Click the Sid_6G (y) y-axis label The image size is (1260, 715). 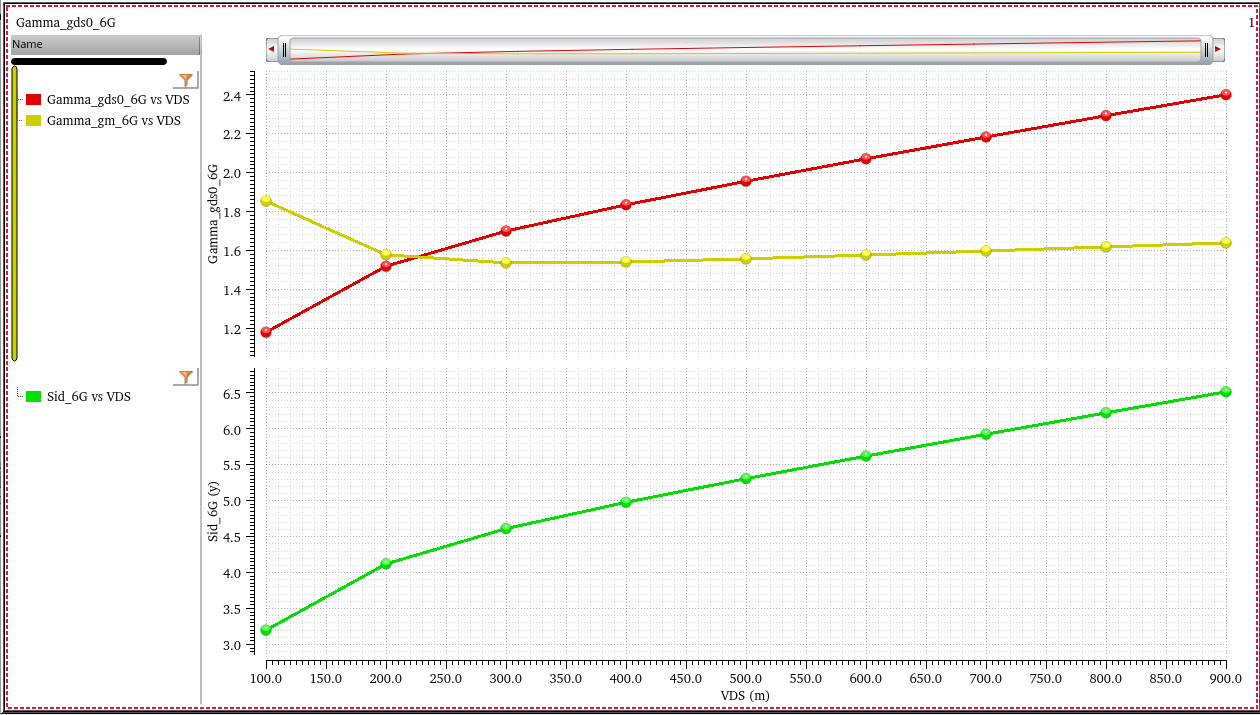pos(213,511)
